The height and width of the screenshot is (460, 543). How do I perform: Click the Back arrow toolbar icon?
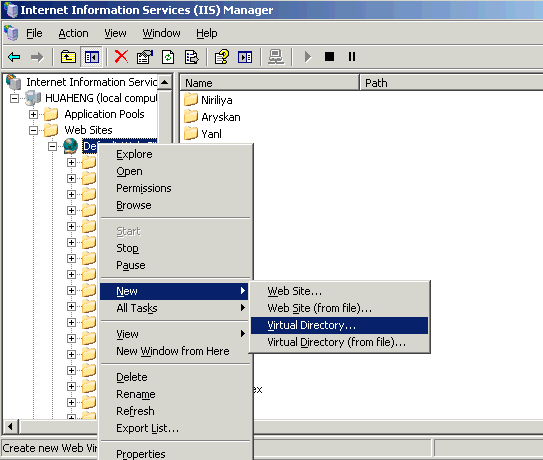coord(14,57)
